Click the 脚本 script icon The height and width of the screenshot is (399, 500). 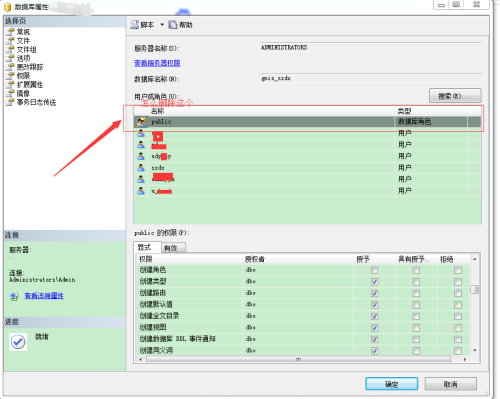(135, 25)
